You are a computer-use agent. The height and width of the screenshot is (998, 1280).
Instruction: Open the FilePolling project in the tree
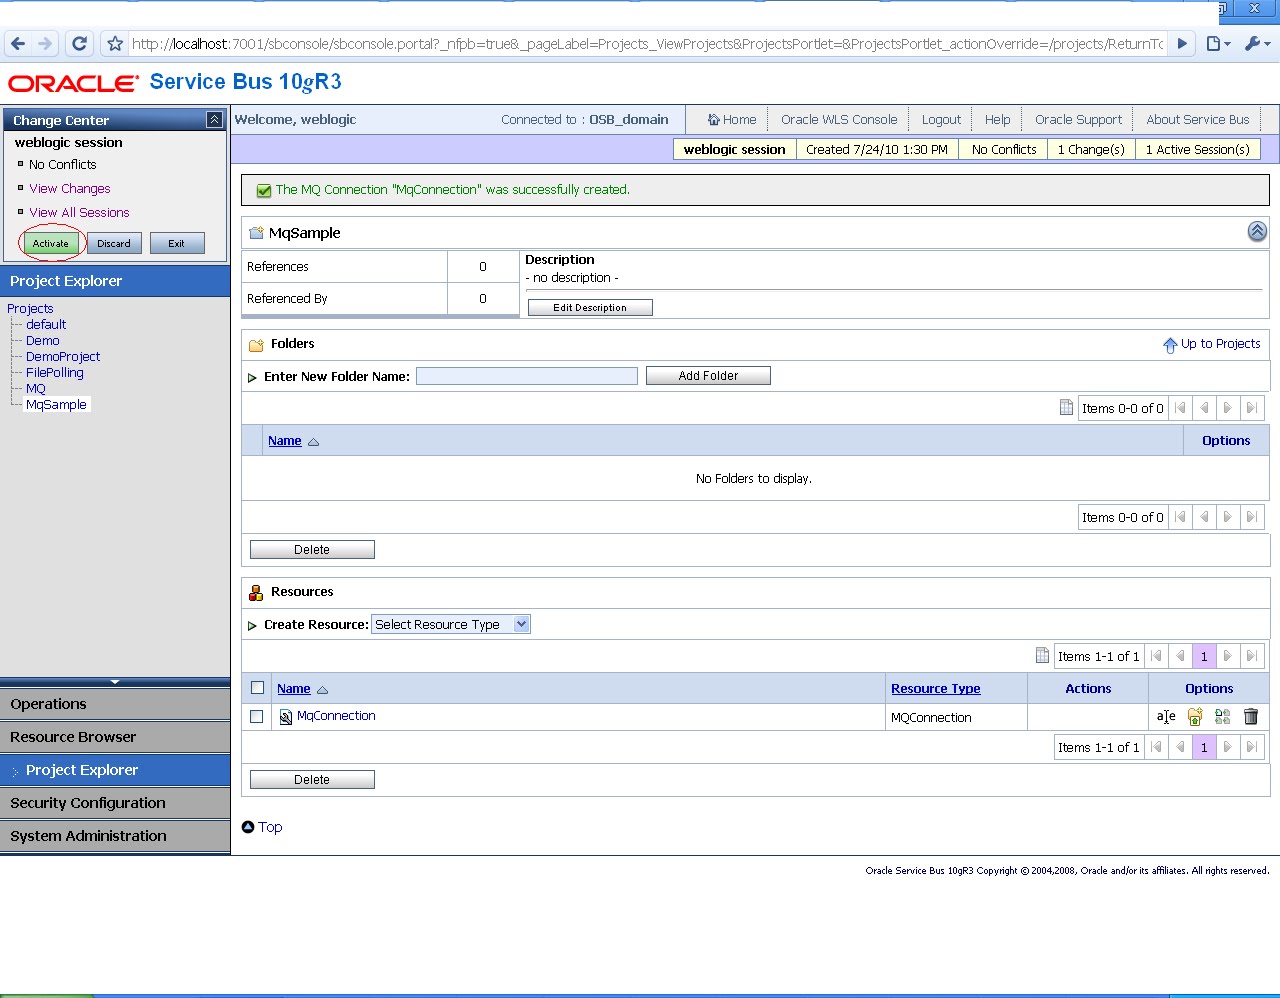[55, 373]
